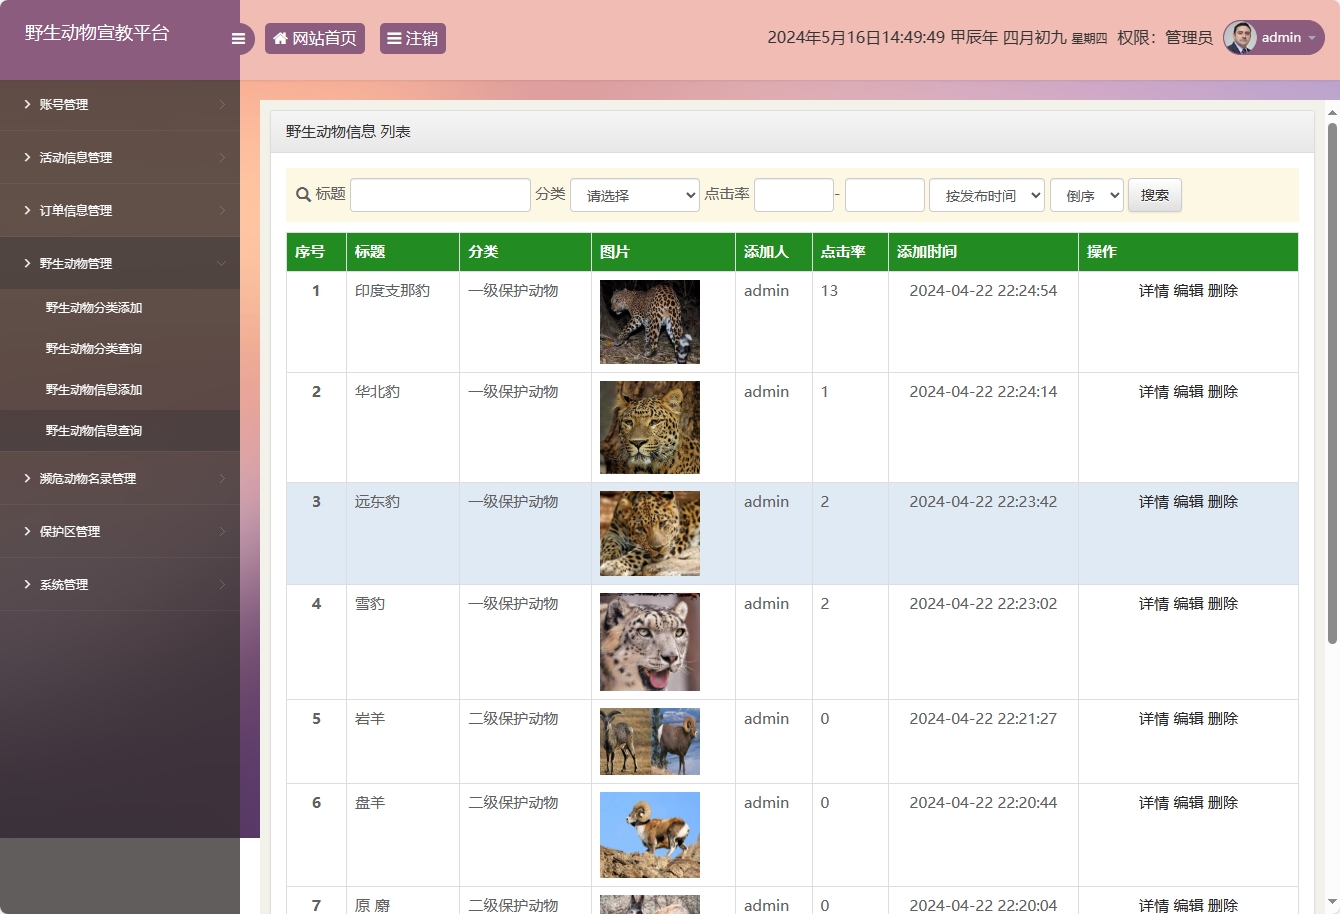
Task: Open 野生动物分类添加 submenu item
Action: pos(94,308)
